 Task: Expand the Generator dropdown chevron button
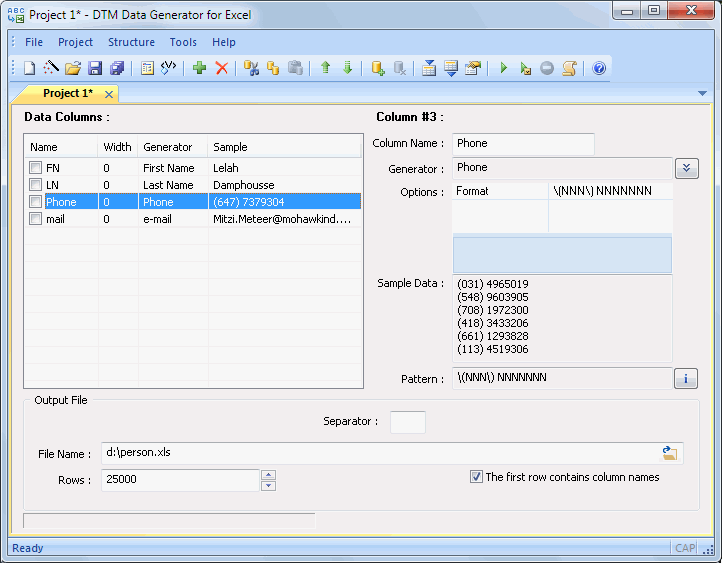coord(687,168)
